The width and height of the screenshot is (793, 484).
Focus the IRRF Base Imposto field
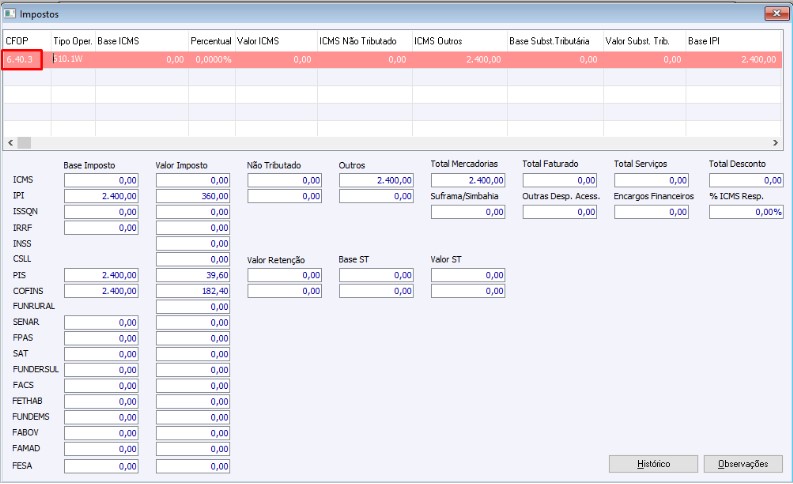(101, 228)
